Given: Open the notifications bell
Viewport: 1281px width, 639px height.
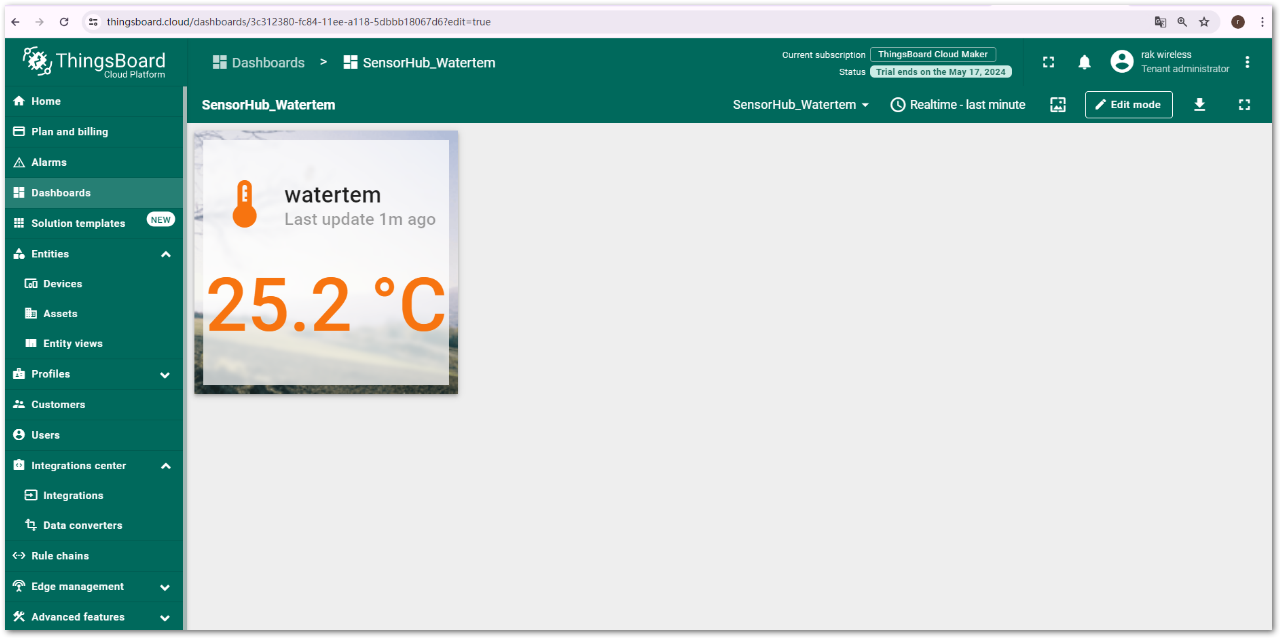Looking at the screenshot, I should click(1084, 62).
